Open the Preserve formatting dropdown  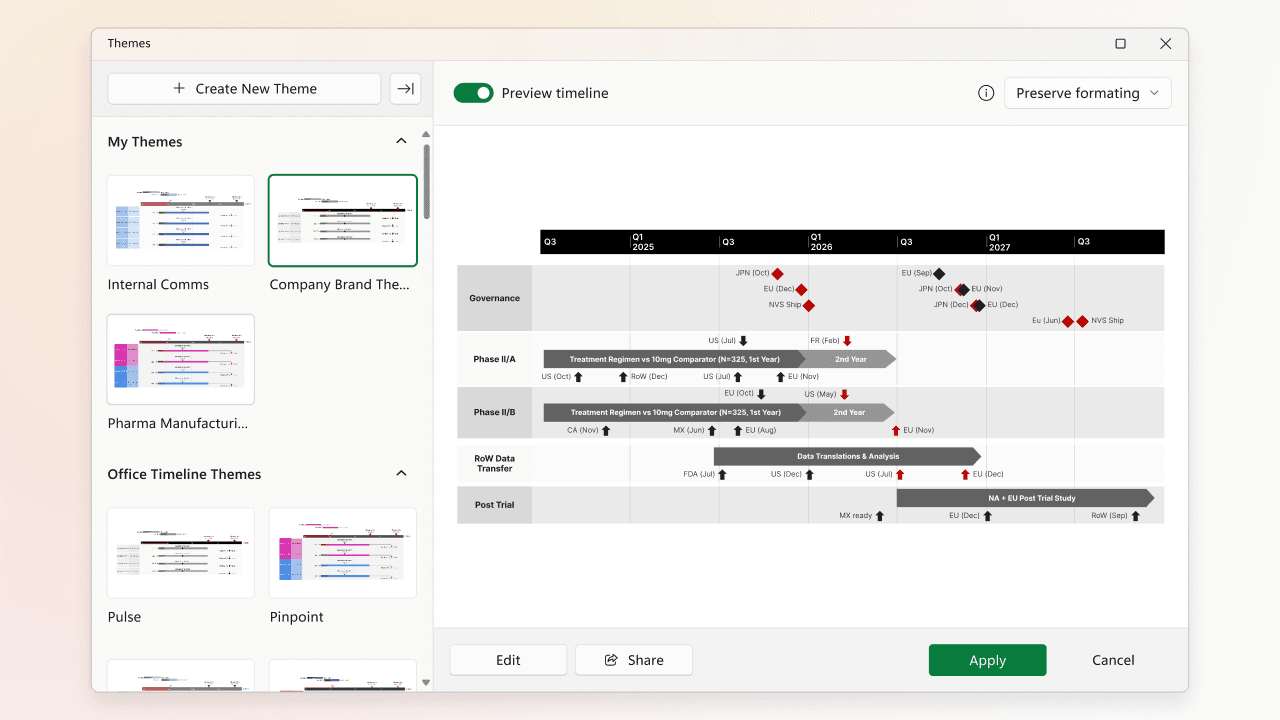(1087, 93)
